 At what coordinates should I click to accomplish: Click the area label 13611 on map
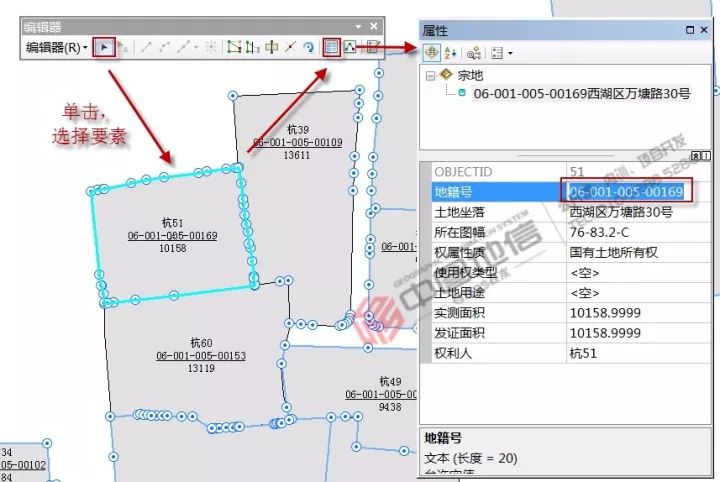(x=297, y=155)
